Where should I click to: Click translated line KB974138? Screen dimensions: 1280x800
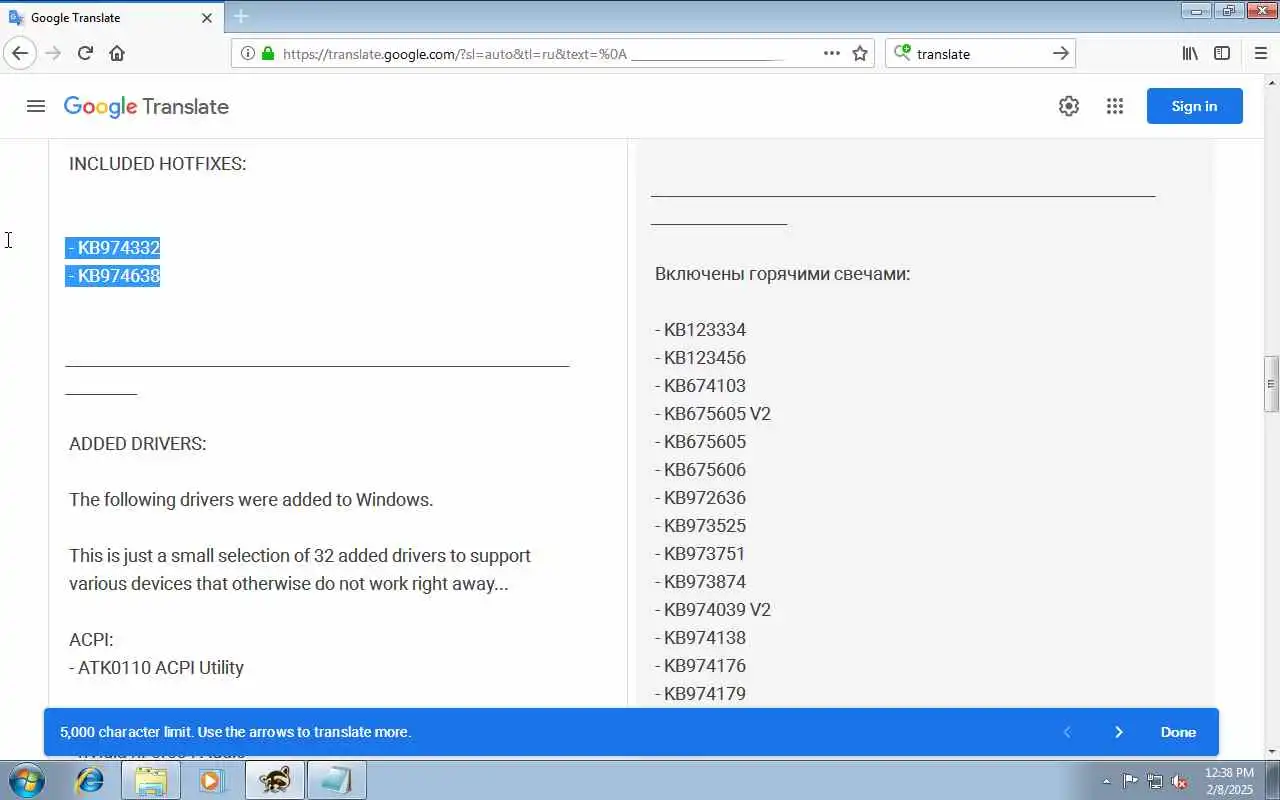tap(700, 638)
